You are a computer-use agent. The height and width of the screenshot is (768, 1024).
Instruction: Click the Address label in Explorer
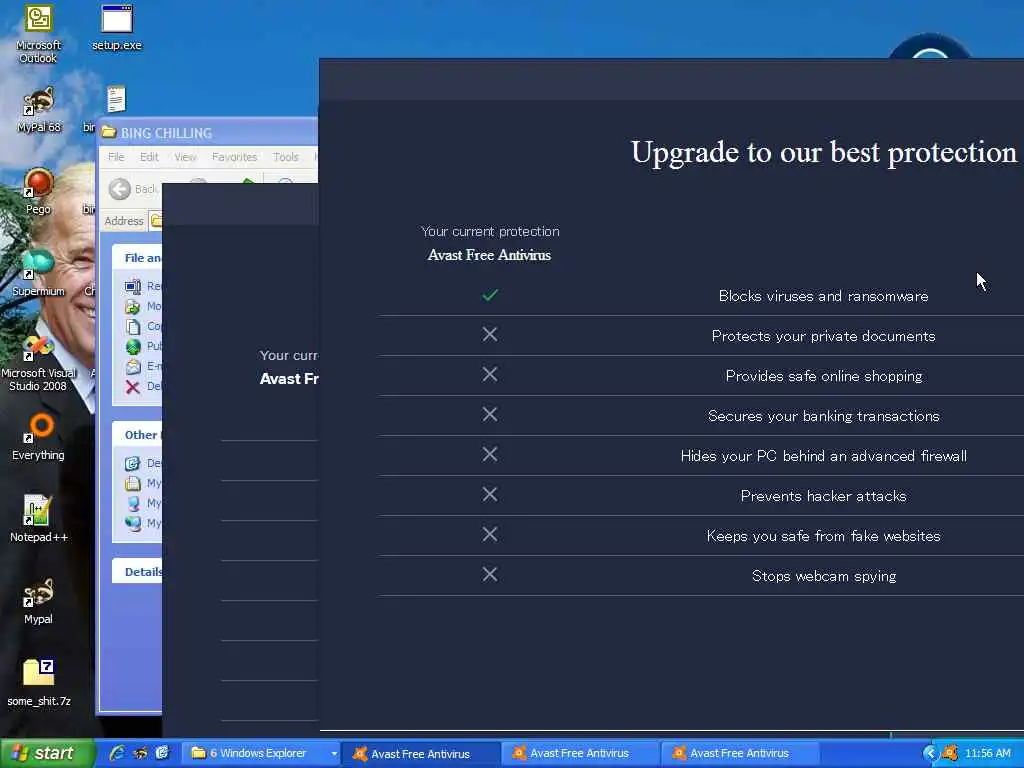123,221
